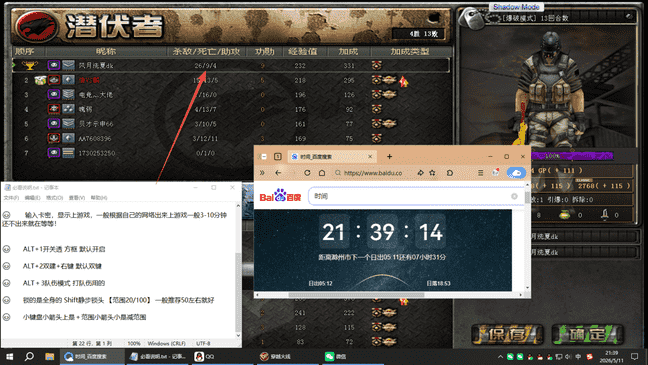648x365 pixels.
Task: Click "UTF-8" in Notepad status bar
Action: 203,344
